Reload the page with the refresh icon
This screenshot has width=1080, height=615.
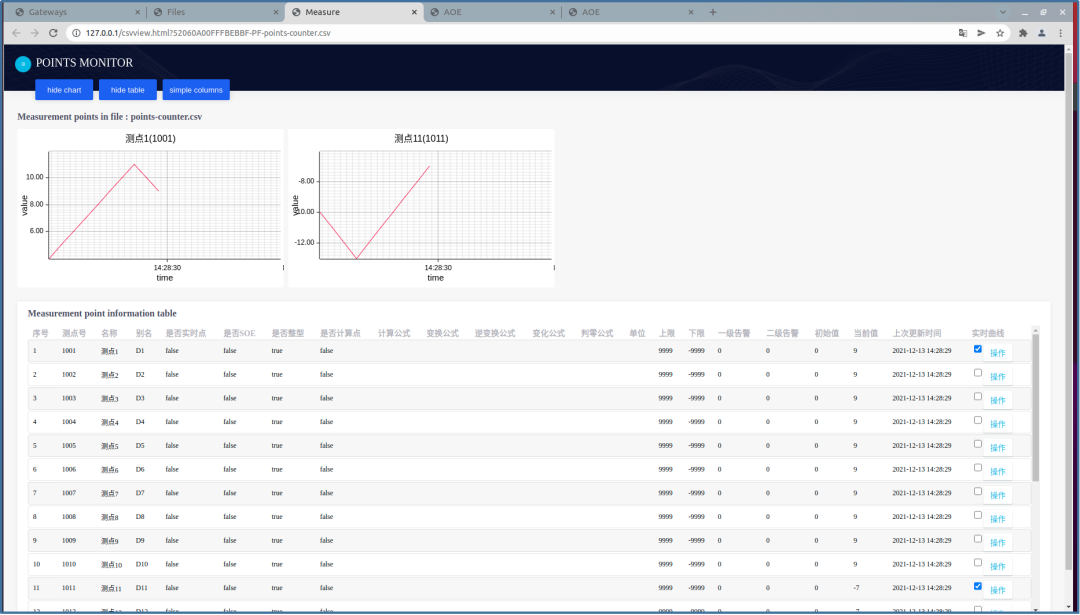(53, 33)
